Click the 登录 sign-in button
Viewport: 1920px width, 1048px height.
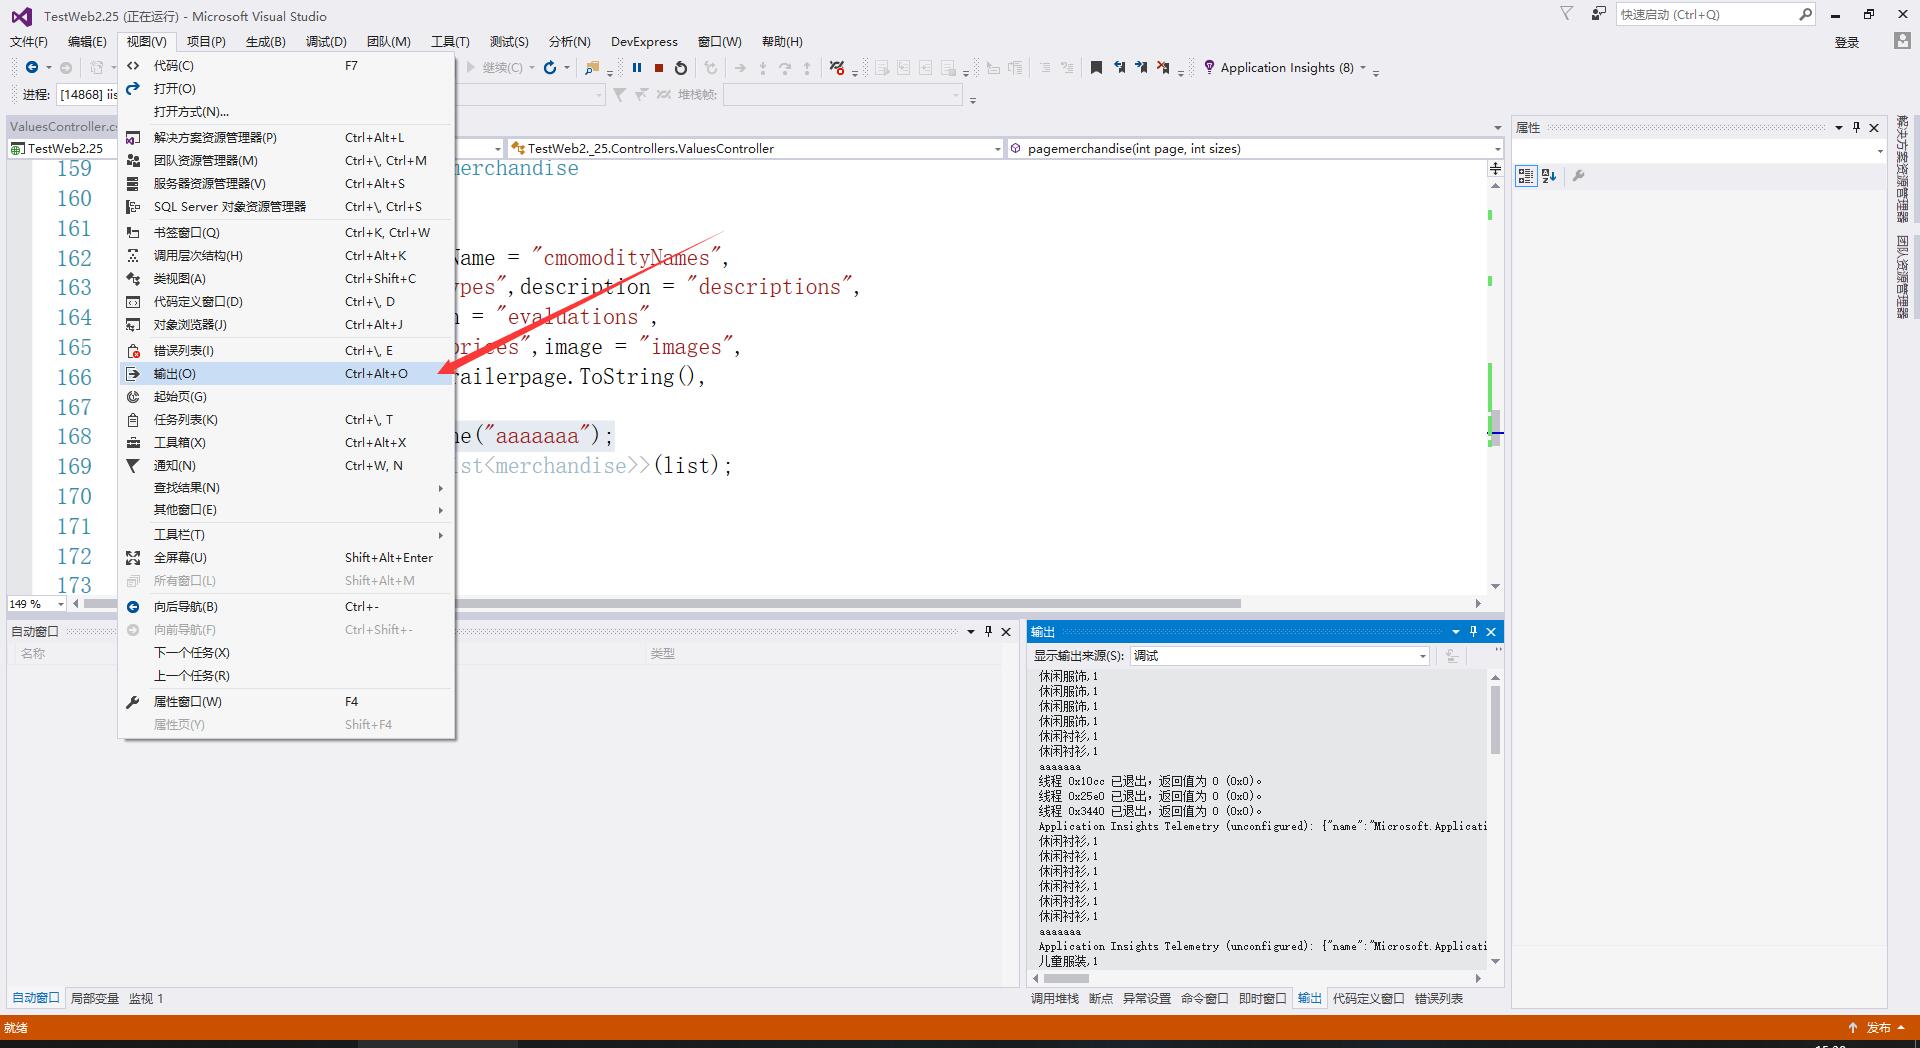[1847, 42]
